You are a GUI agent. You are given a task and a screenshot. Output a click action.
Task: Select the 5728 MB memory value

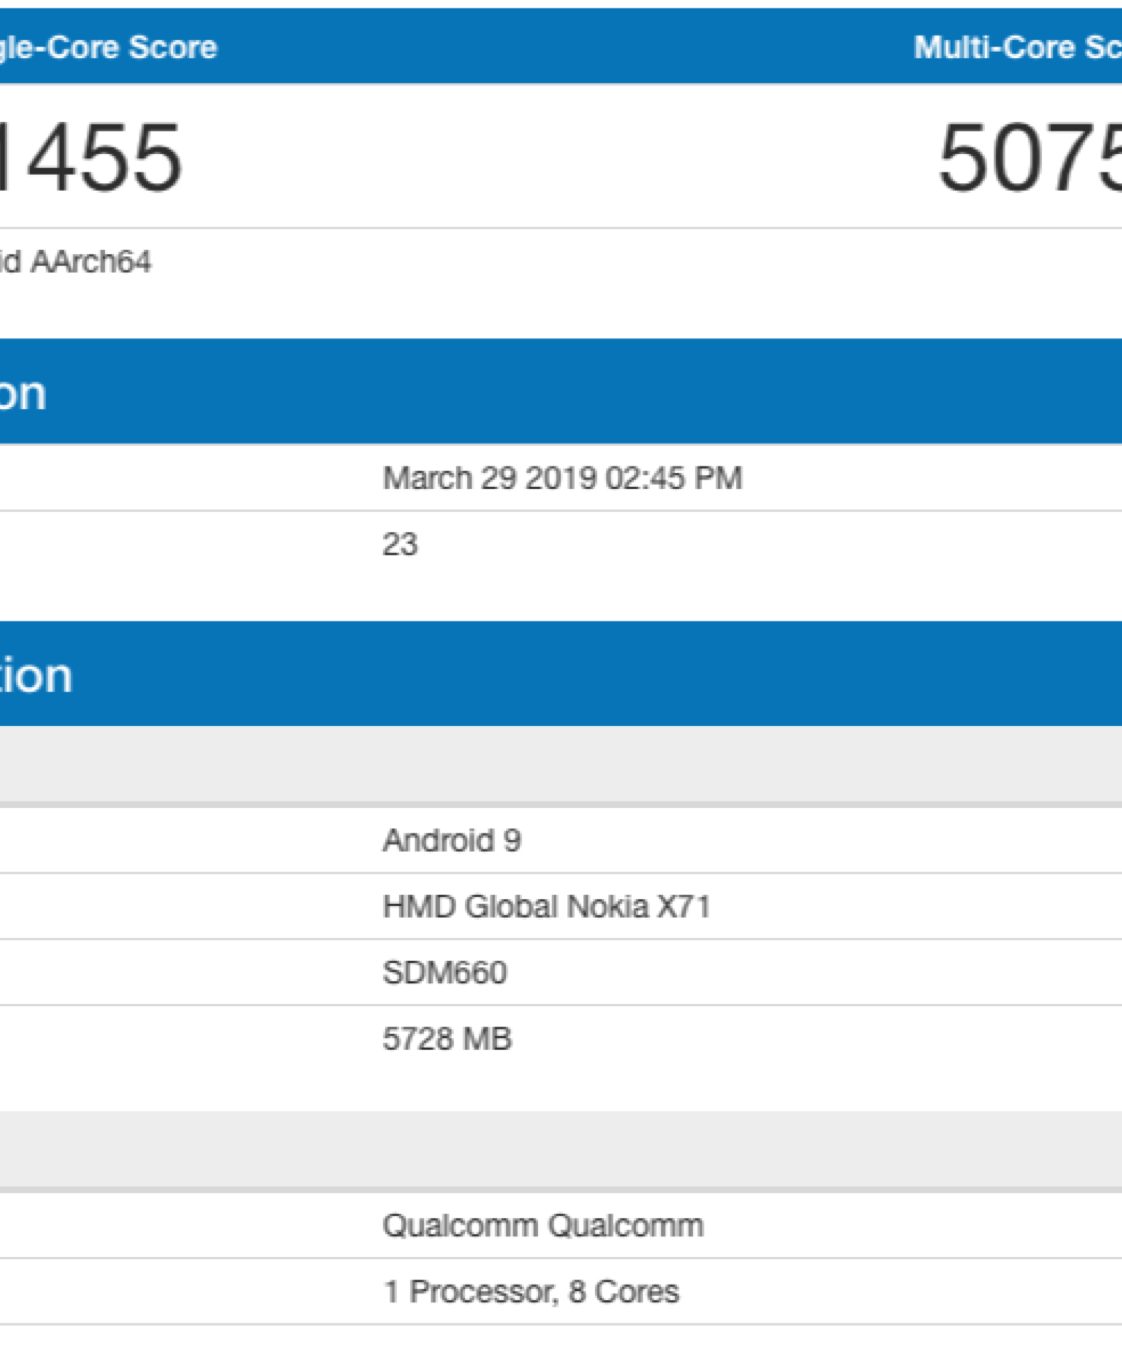coord(447,1038)
